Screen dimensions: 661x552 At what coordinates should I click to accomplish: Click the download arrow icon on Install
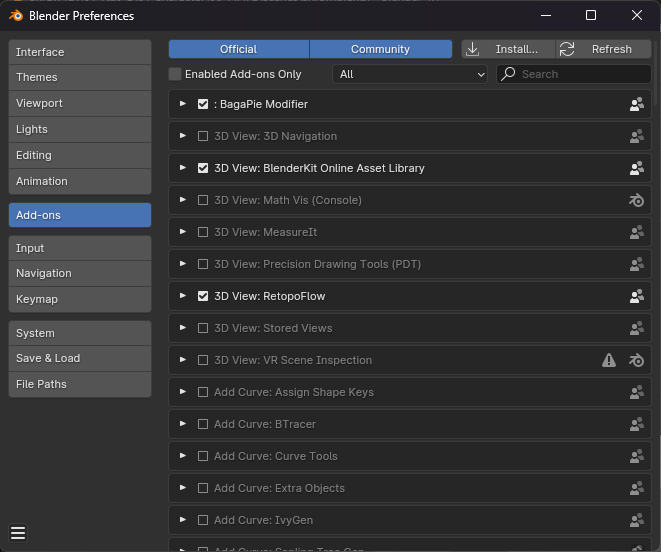pos(473,49)
